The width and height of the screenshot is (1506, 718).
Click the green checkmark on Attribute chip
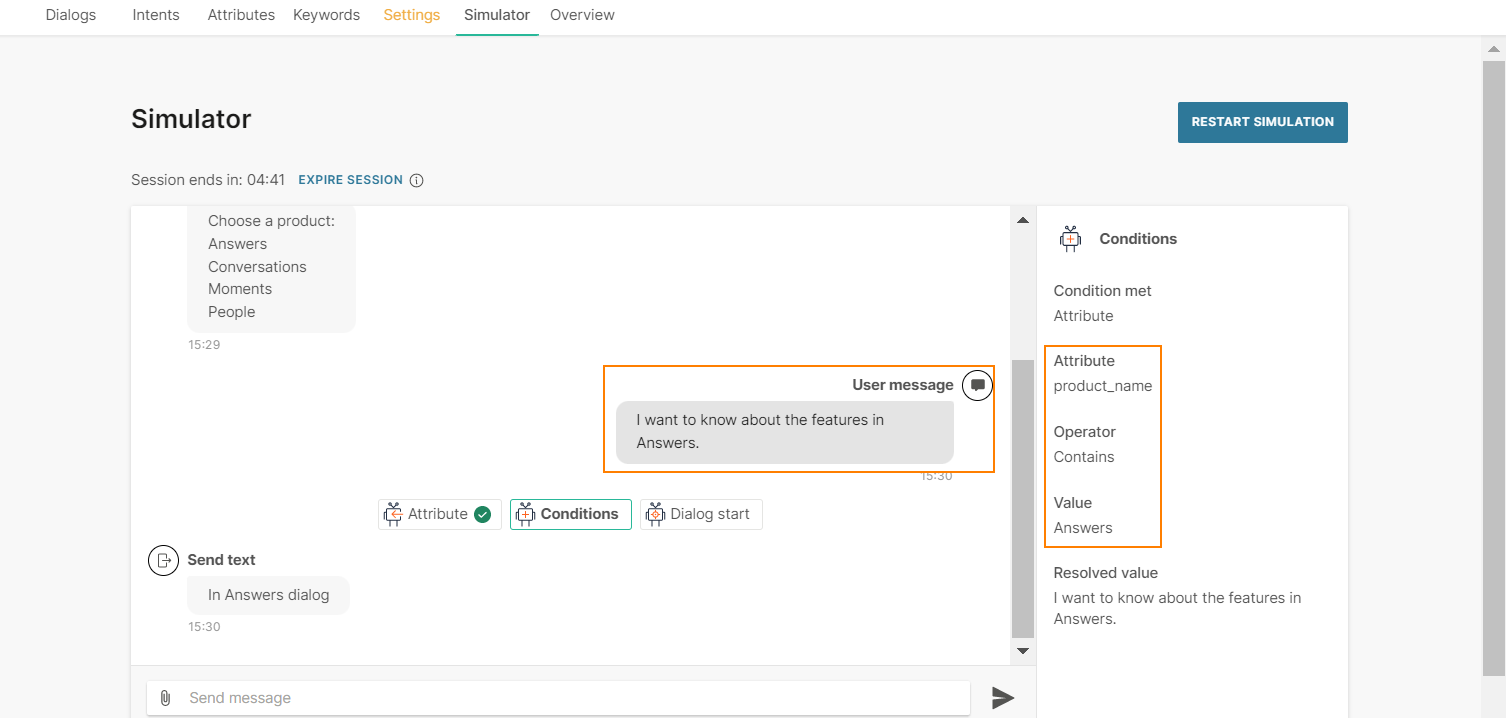482,514
